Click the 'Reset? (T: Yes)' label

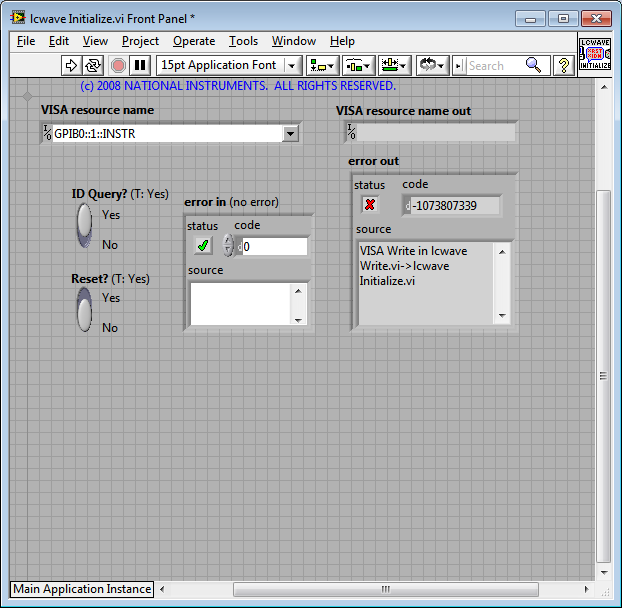(110, 279)
